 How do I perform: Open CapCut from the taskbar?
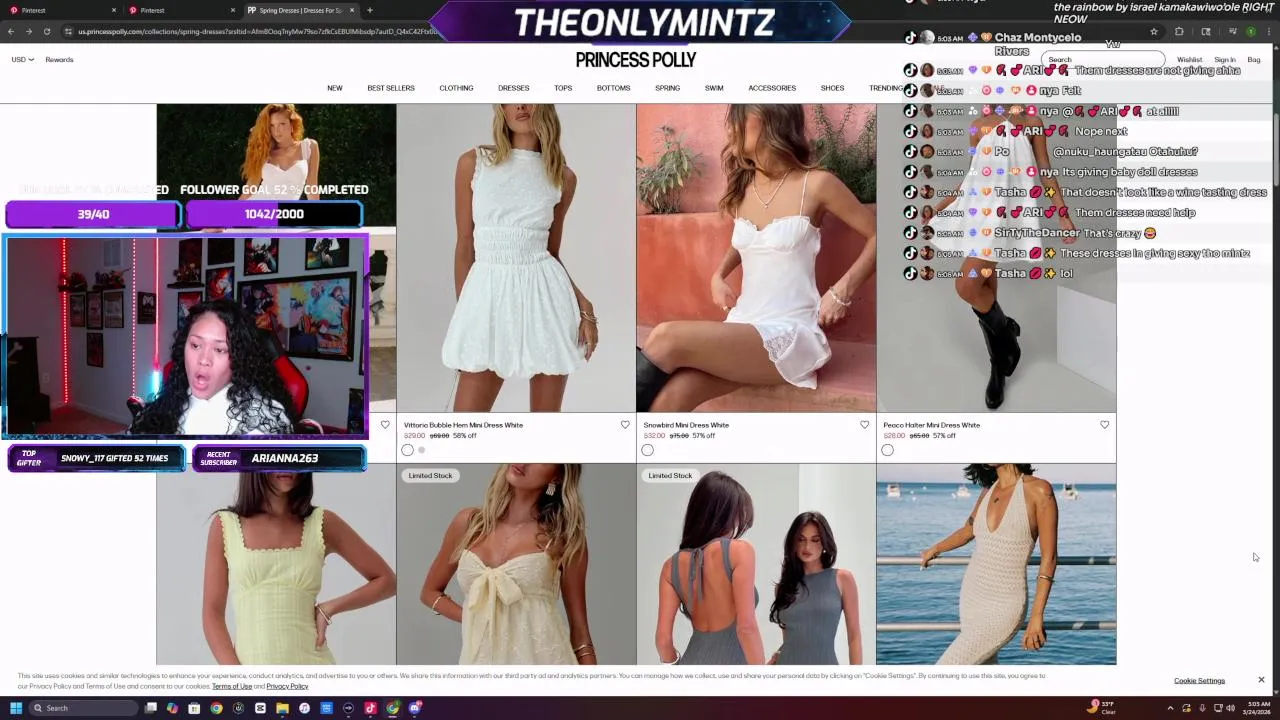pos(260,708)
